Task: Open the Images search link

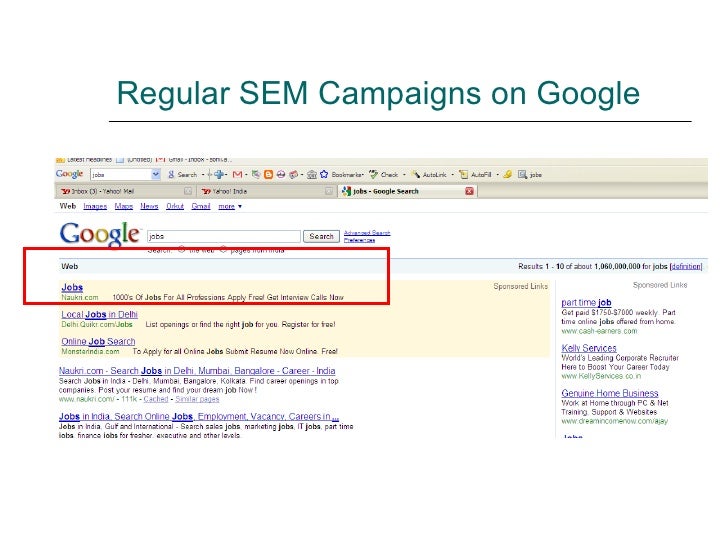Action: [x=95, y=207]
